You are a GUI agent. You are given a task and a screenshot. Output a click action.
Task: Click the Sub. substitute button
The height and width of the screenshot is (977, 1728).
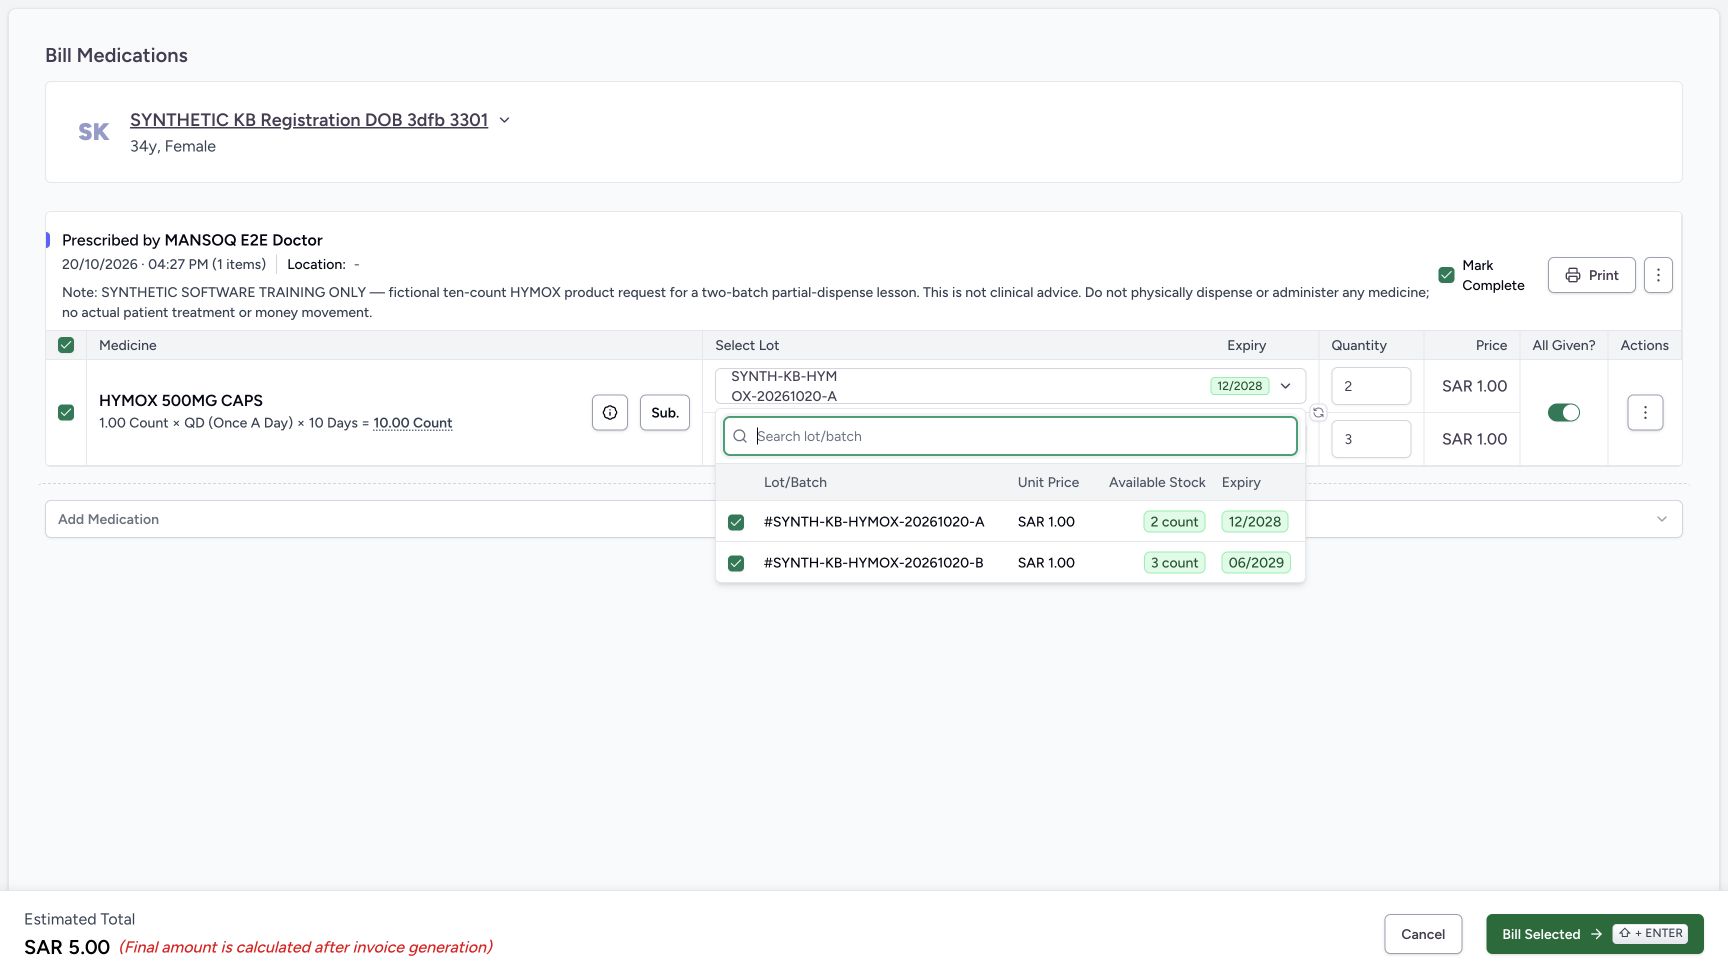click(x=665, y=413)
